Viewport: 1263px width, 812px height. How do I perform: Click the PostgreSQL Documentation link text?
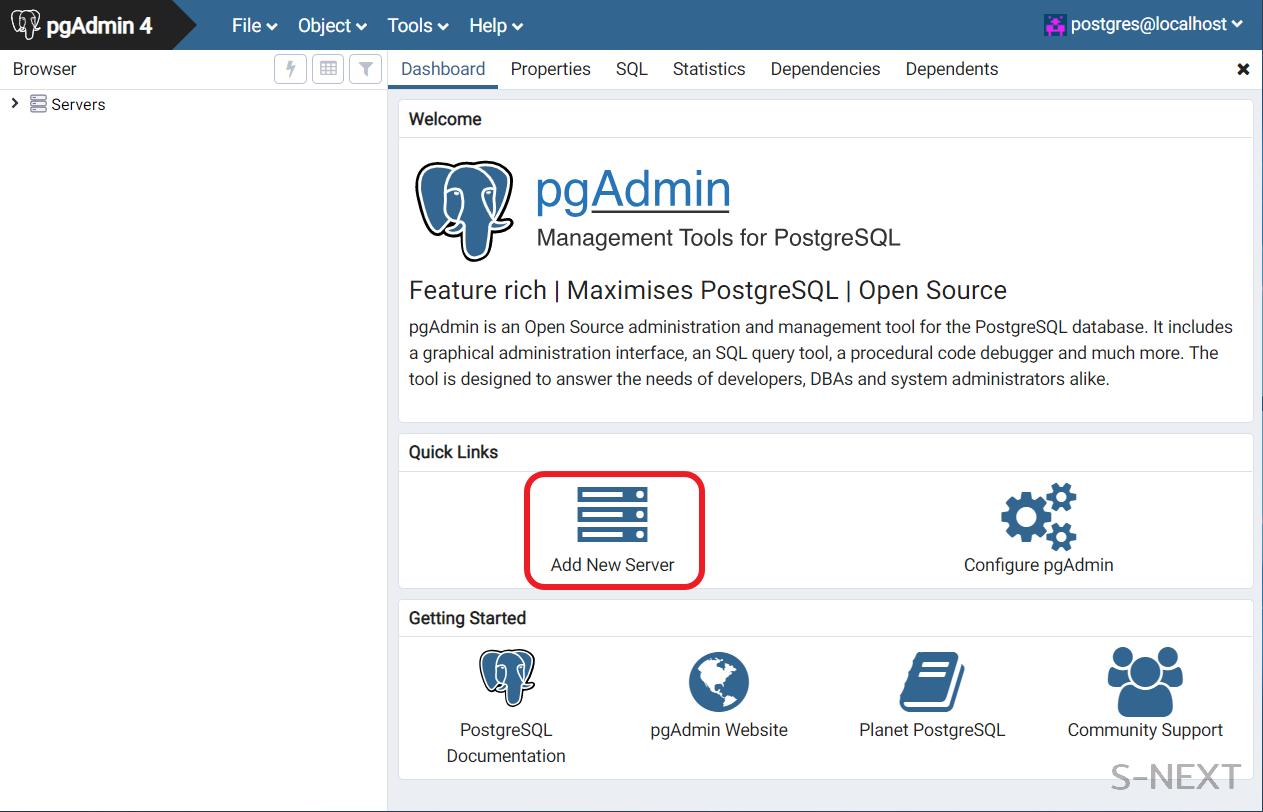tap(506, 743)
